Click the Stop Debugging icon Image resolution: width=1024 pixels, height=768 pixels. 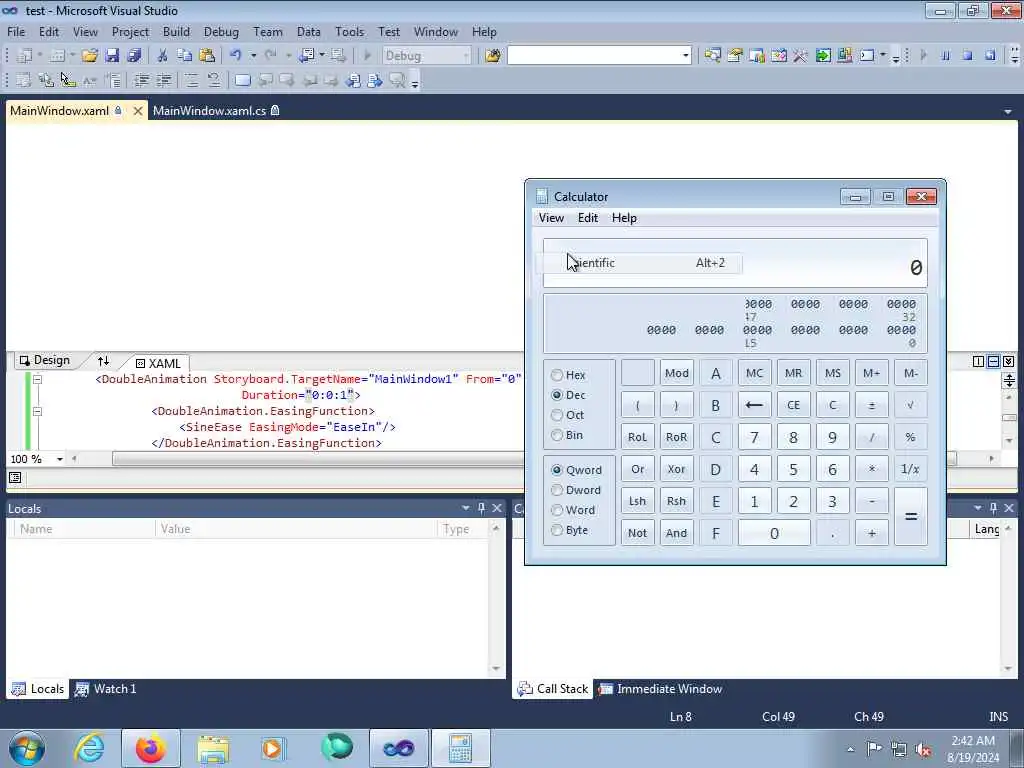coord(967,56)
